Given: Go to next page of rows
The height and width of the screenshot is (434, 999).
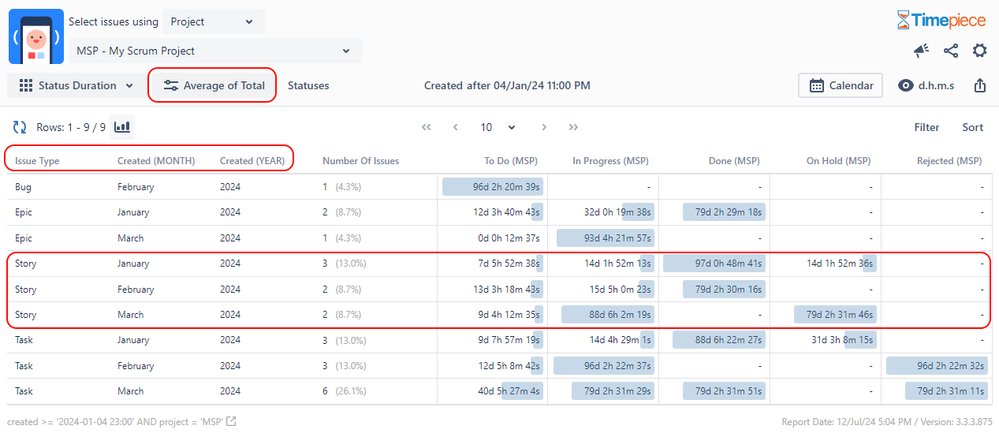Looking at the screenshot, I should [544, 127].
